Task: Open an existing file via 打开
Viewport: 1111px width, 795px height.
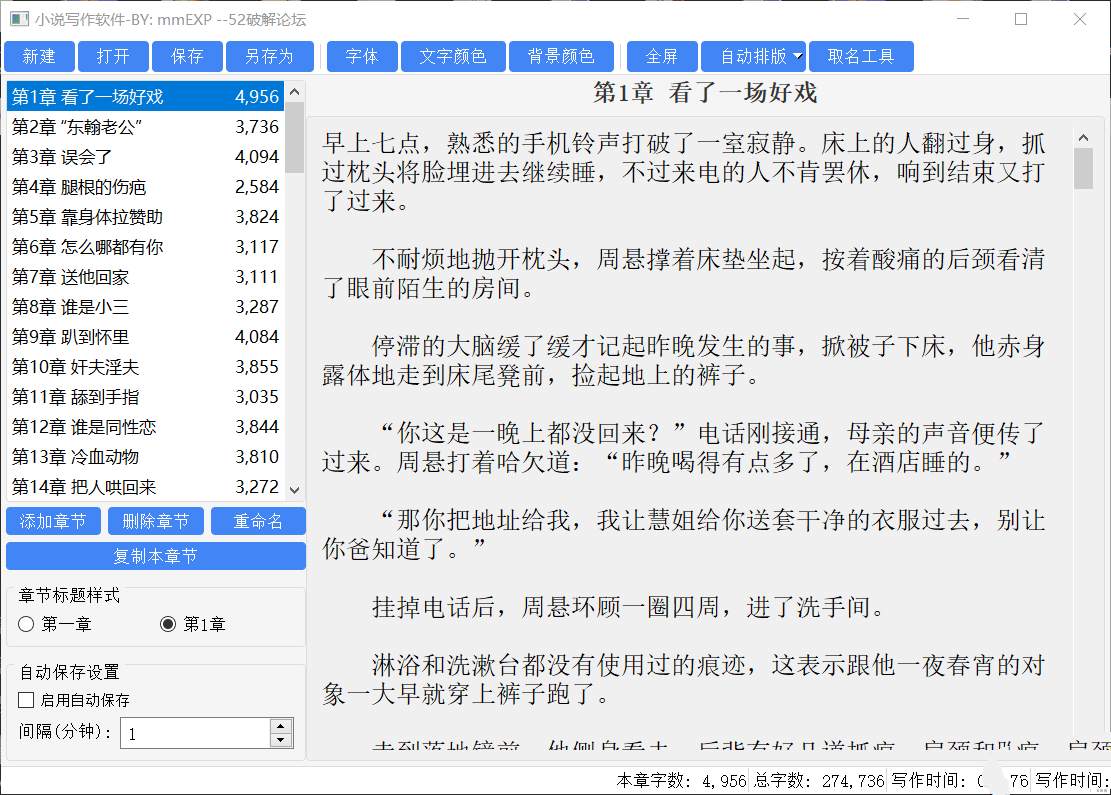Action: click(x=110, y=57)
